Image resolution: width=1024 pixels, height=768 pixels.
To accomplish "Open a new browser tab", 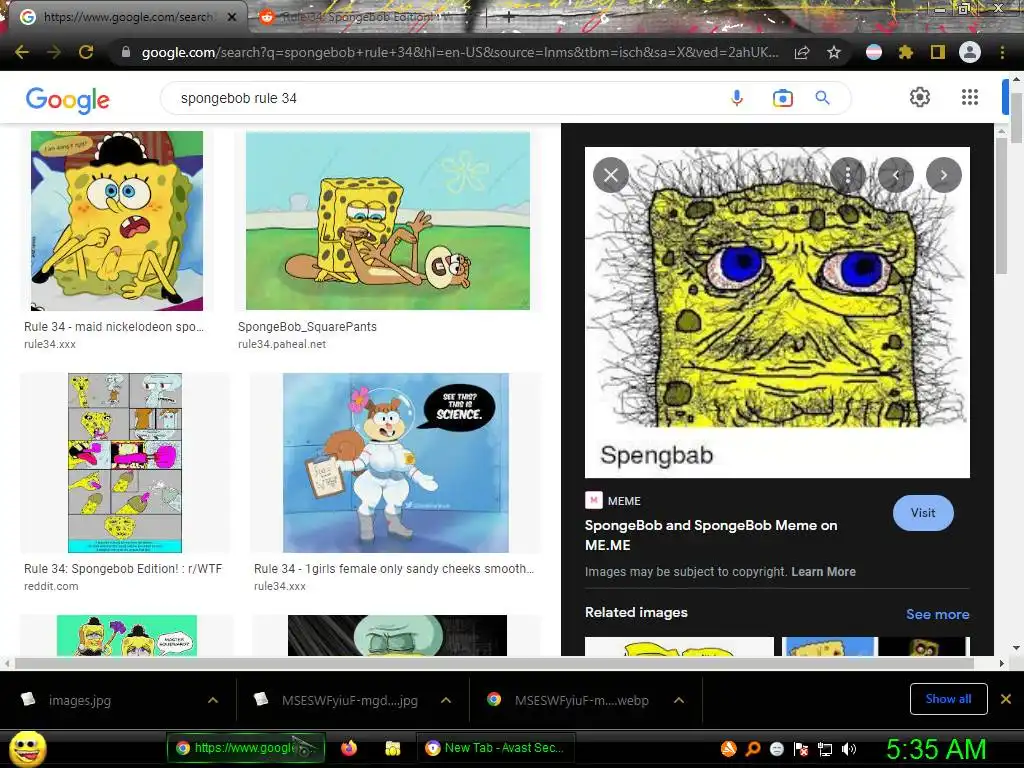I will click(509, 18).
